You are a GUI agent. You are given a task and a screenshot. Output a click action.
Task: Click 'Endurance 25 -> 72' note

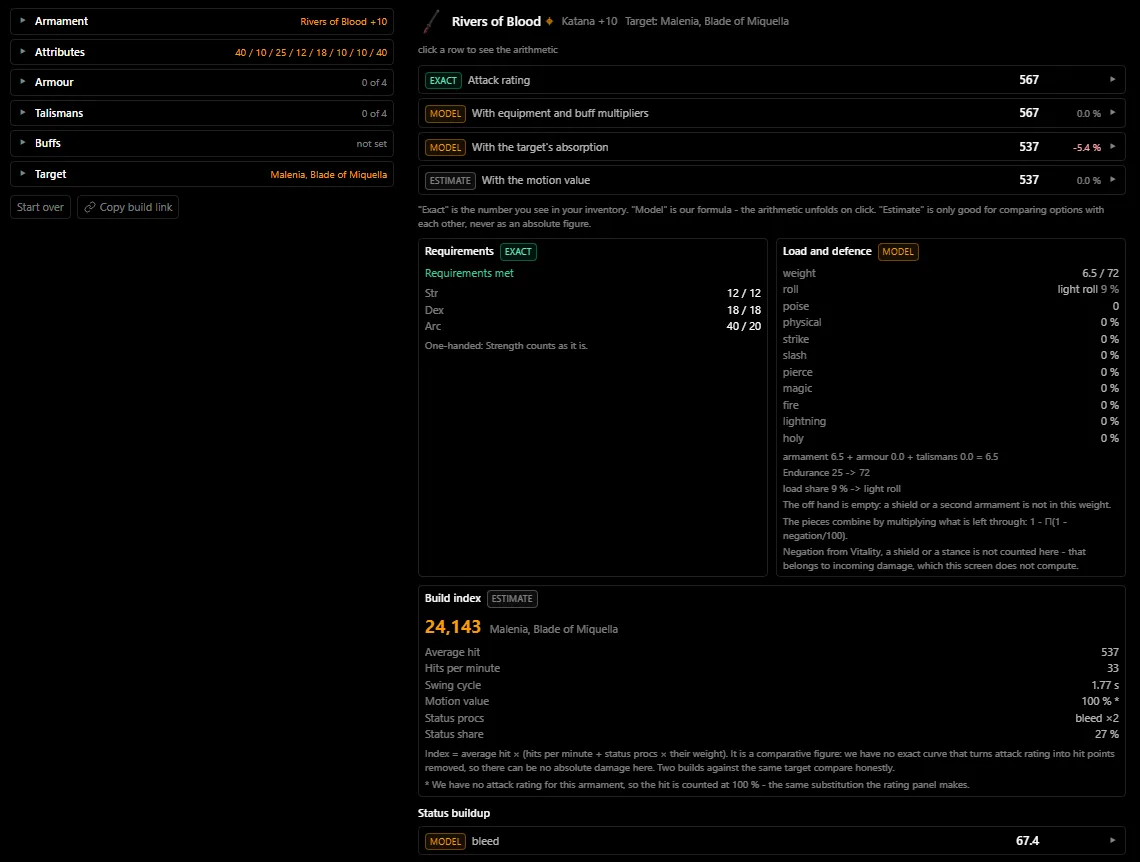click(826, 472)
